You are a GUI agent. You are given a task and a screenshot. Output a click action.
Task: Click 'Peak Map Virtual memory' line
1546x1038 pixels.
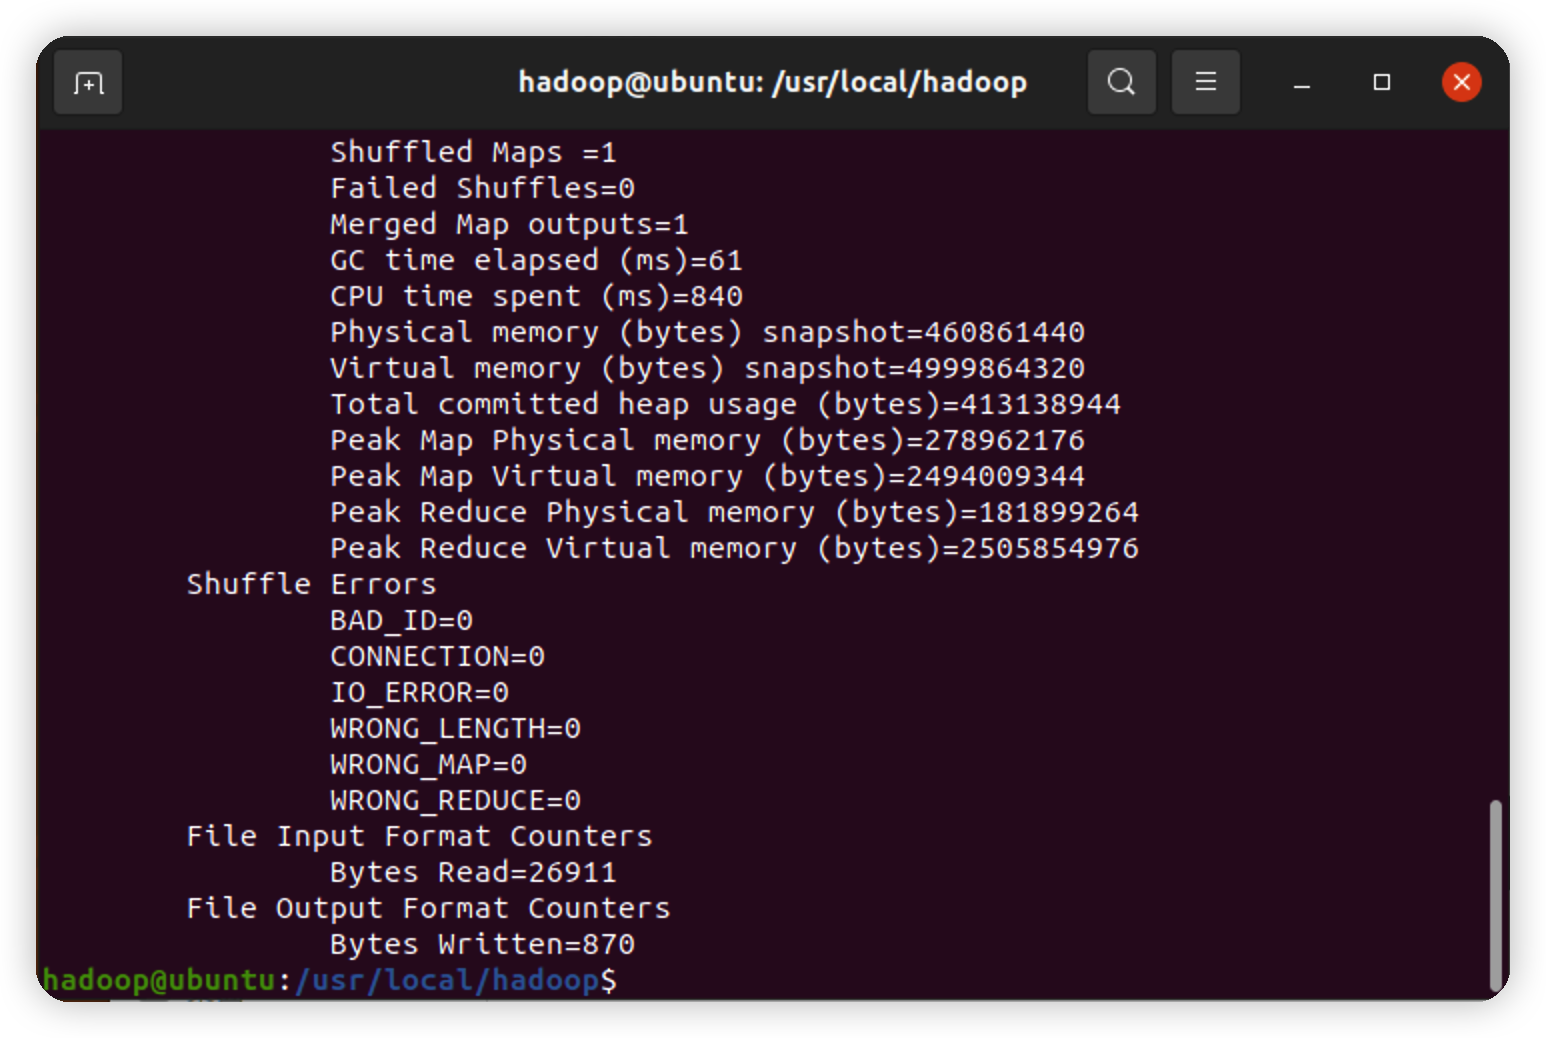(707, 476)
